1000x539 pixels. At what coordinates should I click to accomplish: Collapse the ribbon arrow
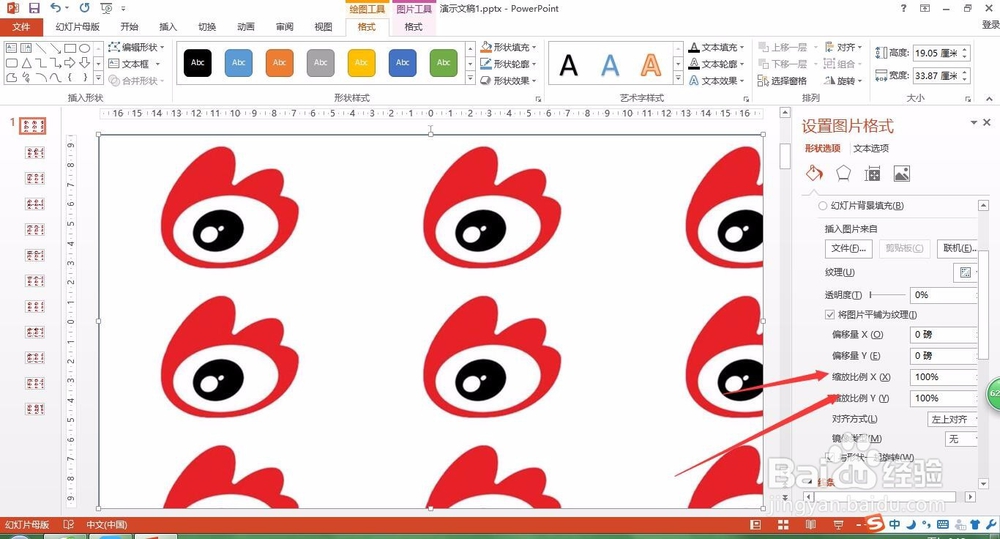pos(989,98)
